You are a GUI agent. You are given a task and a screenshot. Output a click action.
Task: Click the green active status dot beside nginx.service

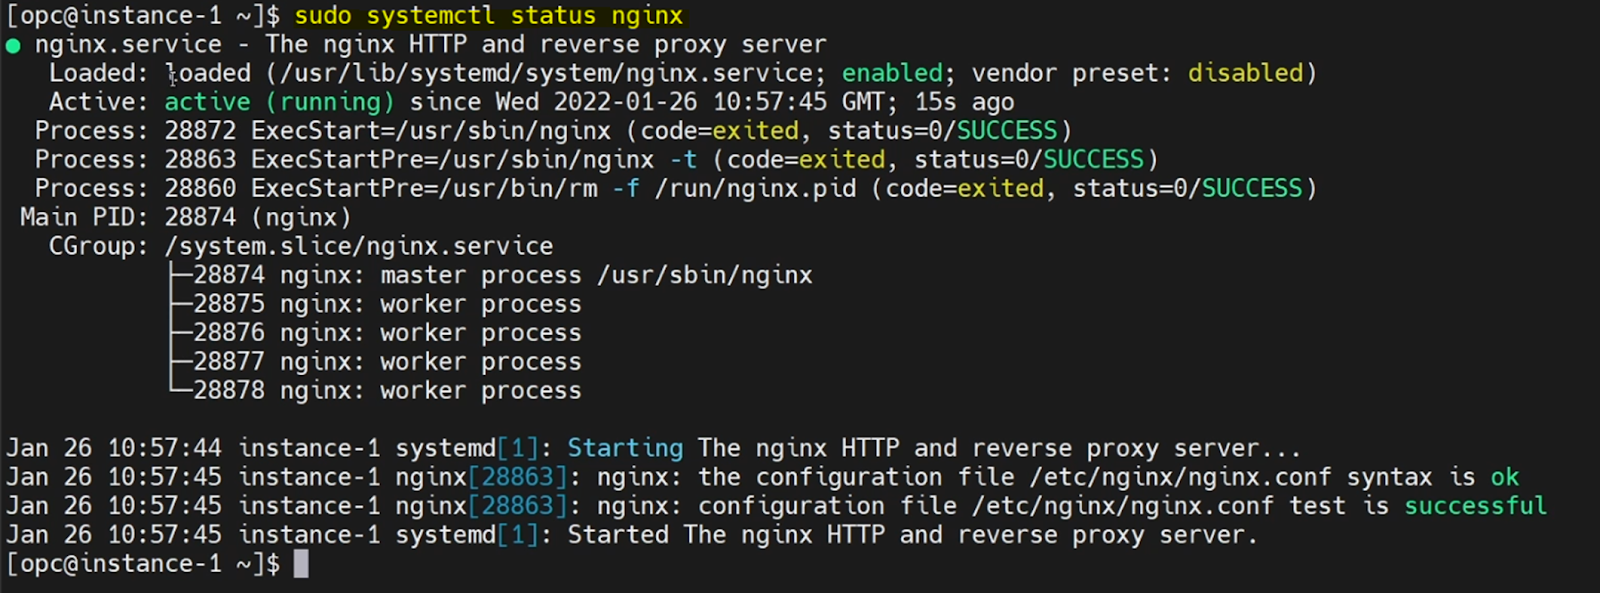[13, 45]
